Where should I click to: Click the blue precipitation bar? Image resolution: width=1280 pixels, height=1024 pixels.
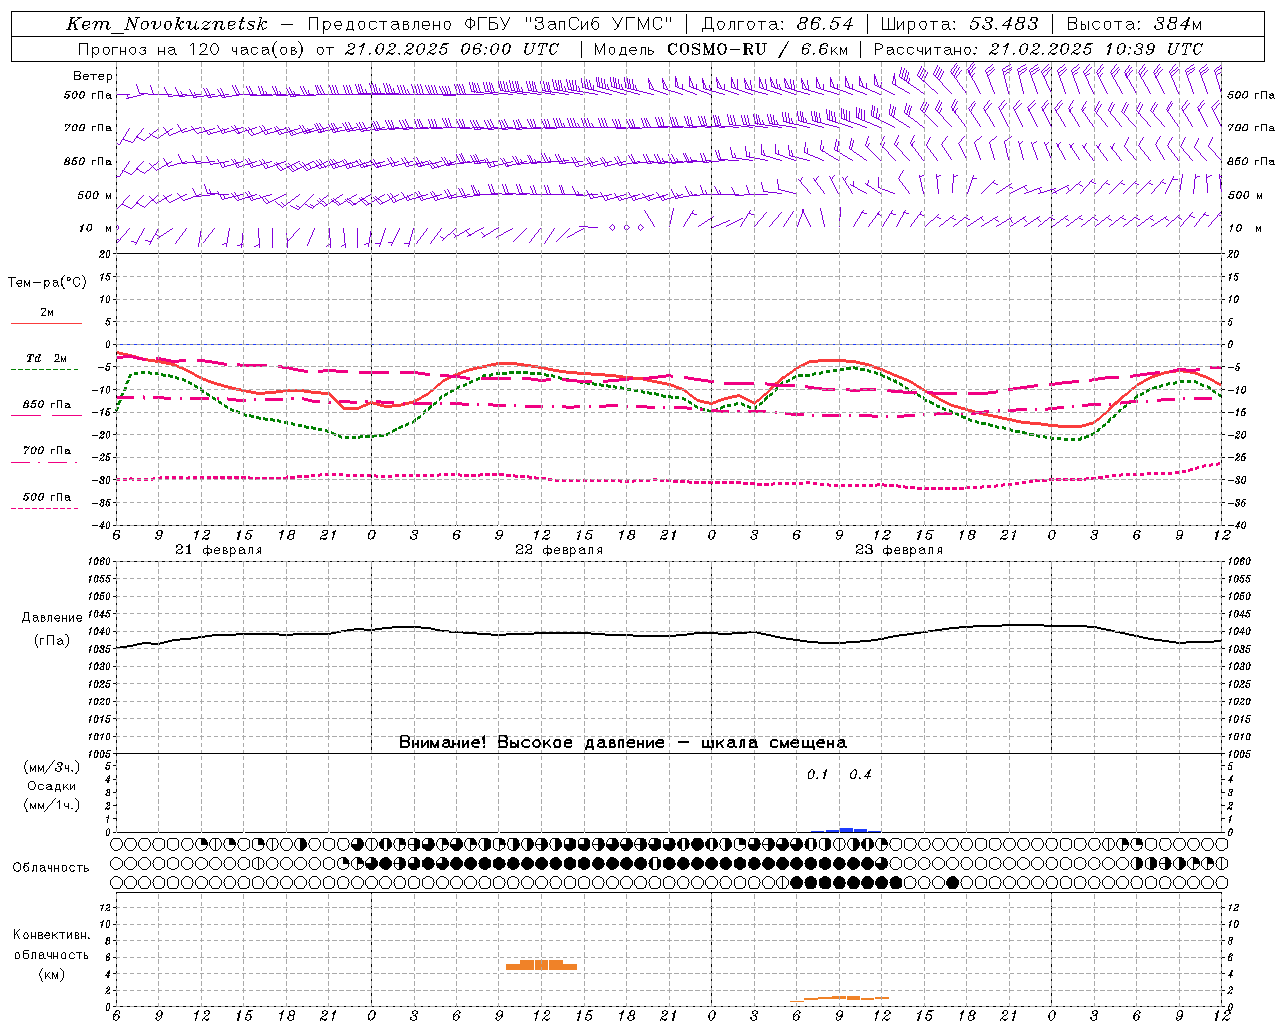click(x=846, y=830)
